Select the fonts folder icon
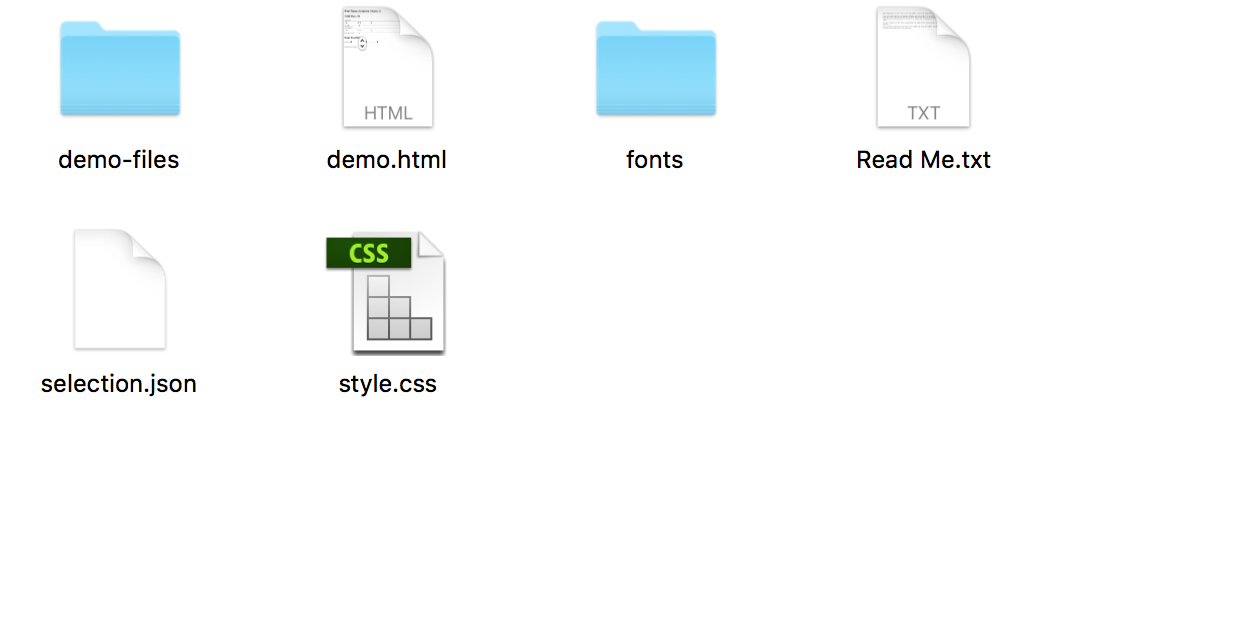Image resolution: width=1242 pixels, height=630 pixels. tap(655, 68)
